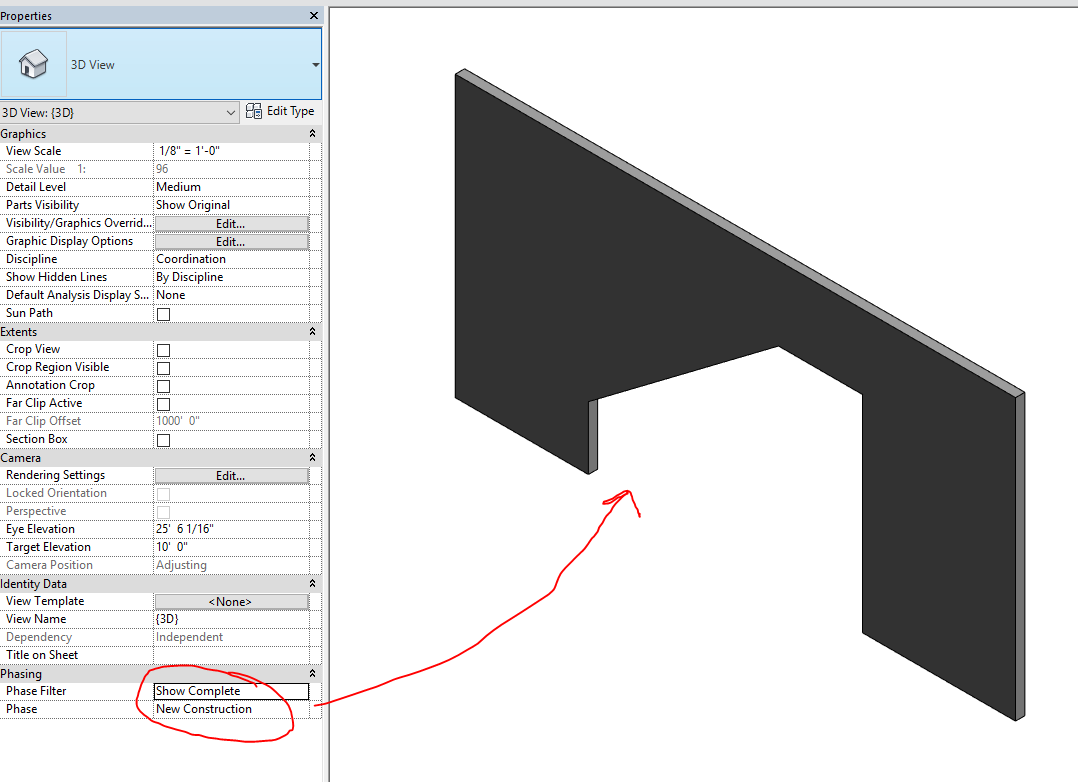The image size is (1078, 782).
Task: Collapse the Extents section
Action: click(x=311, y=331)
